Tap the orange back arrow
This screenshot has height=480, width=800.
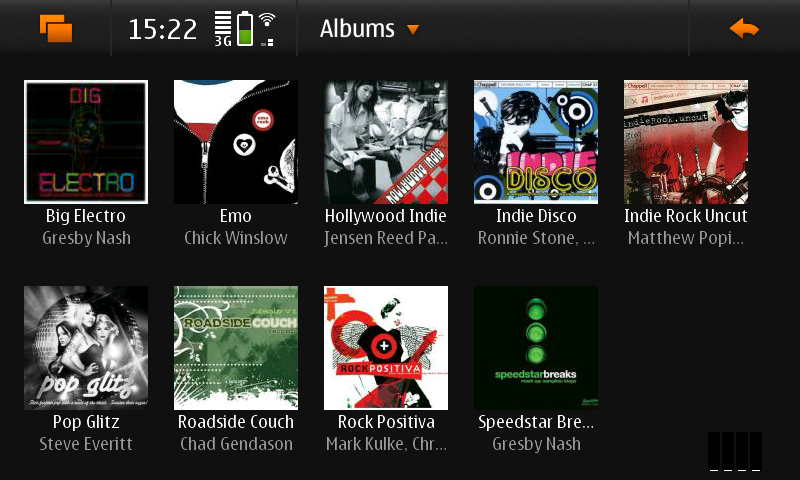pyautogui.click(x=744, y=29)
